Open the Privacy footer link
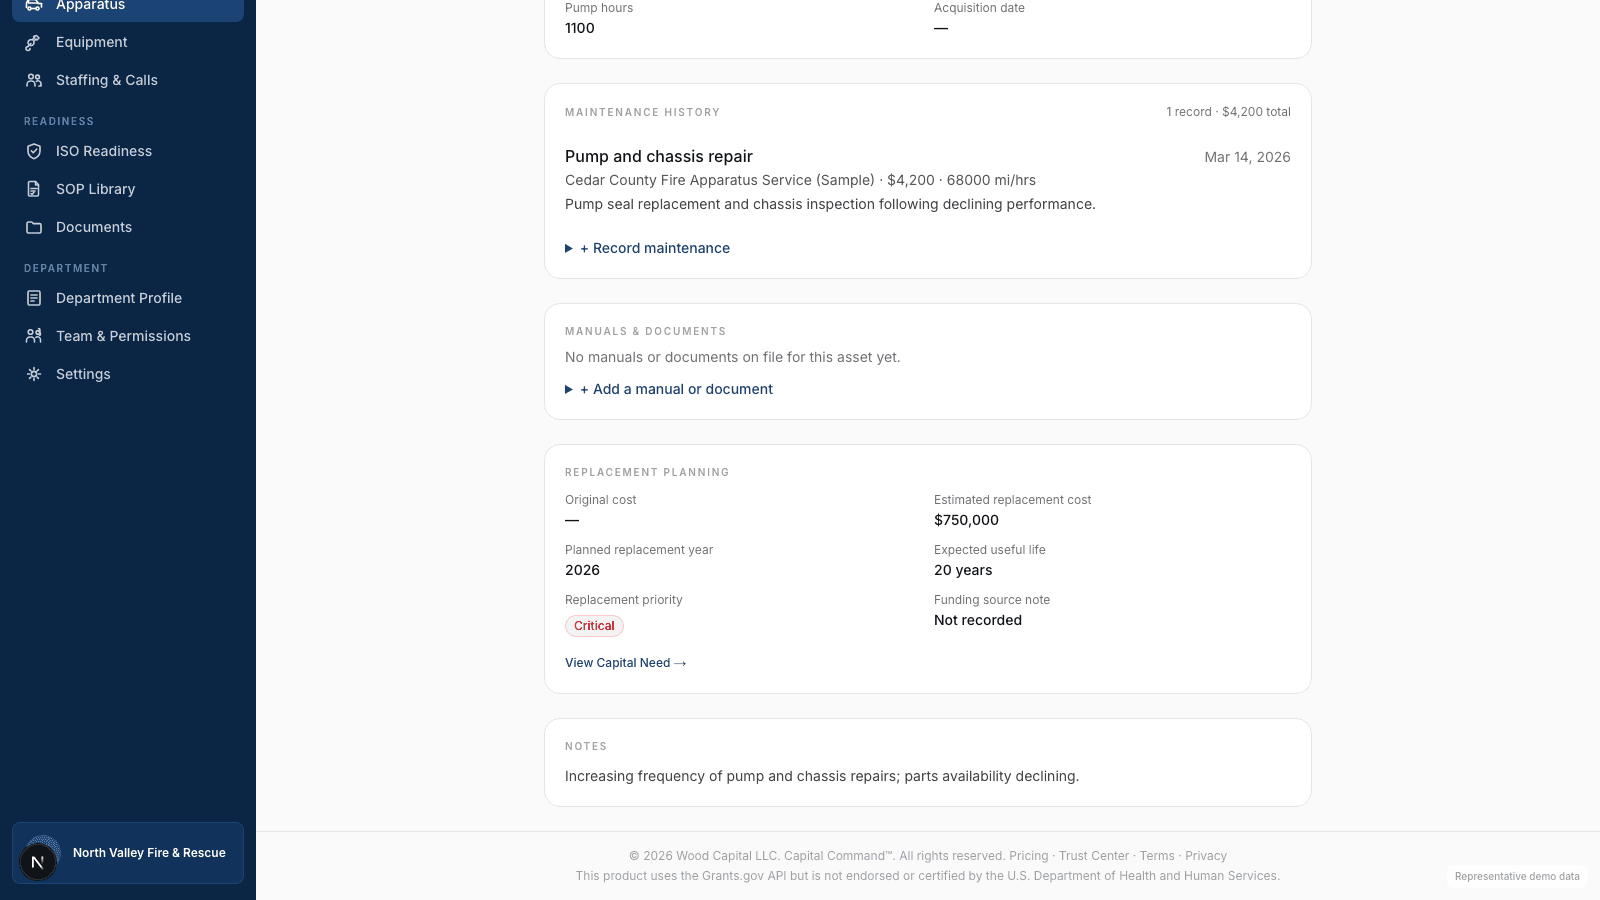 click(x=1206, y=856)
